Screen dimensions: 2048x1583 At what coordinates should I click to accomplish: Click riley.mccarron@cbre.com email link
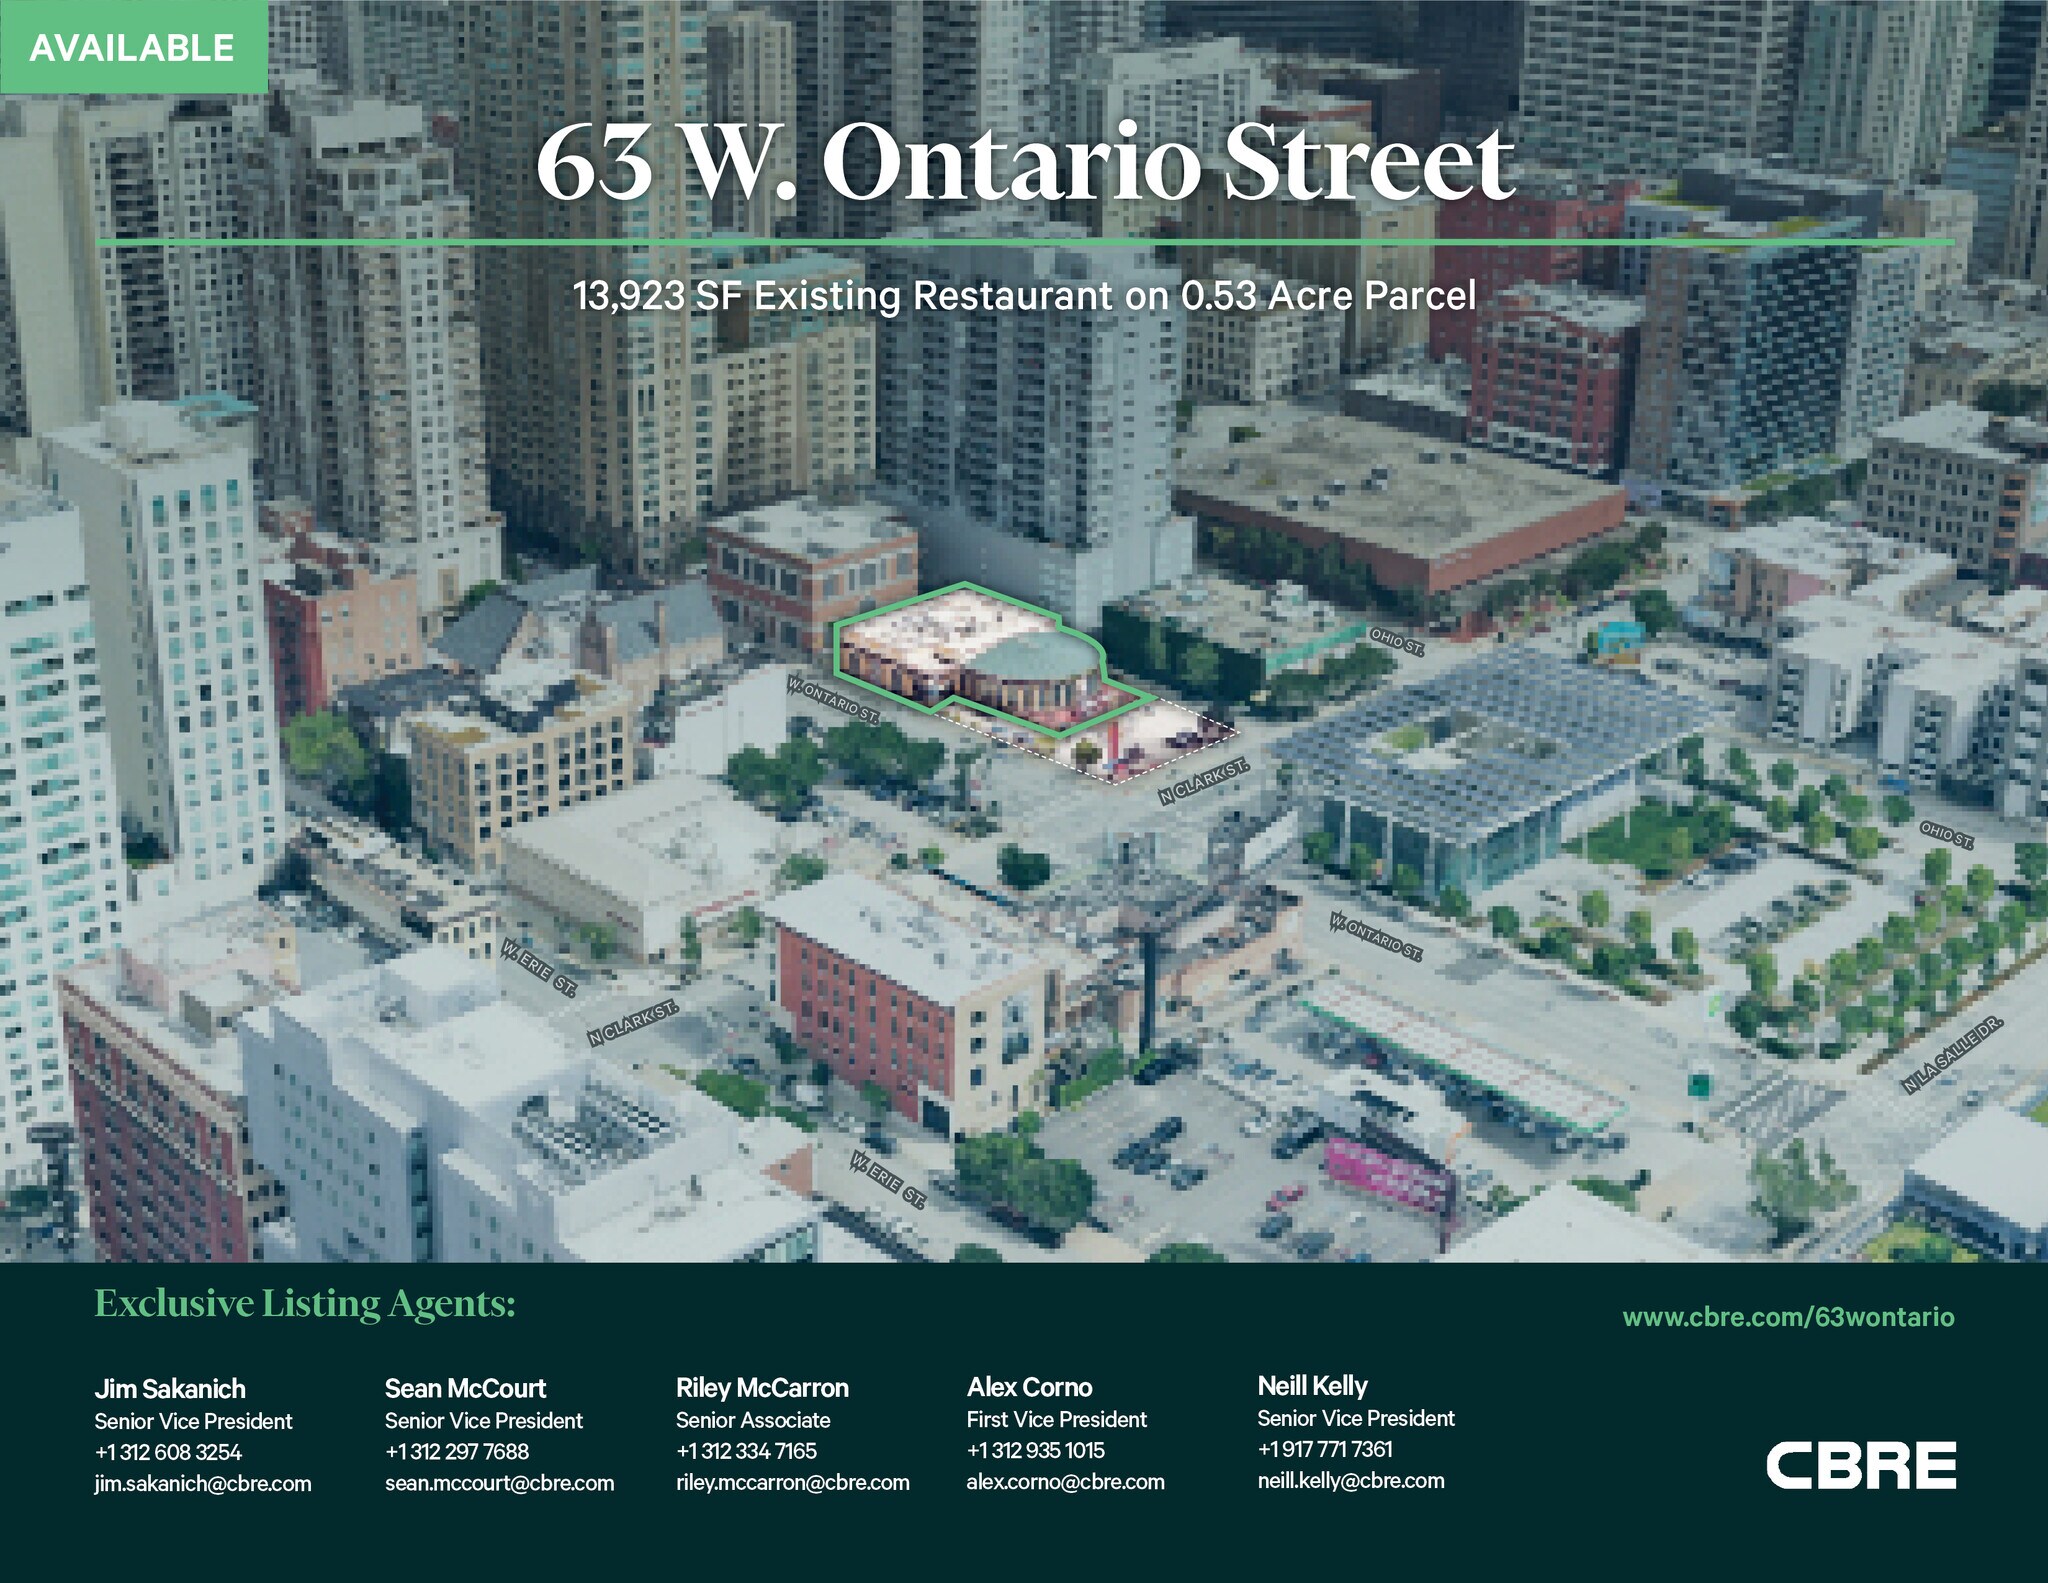(792, 1482)
